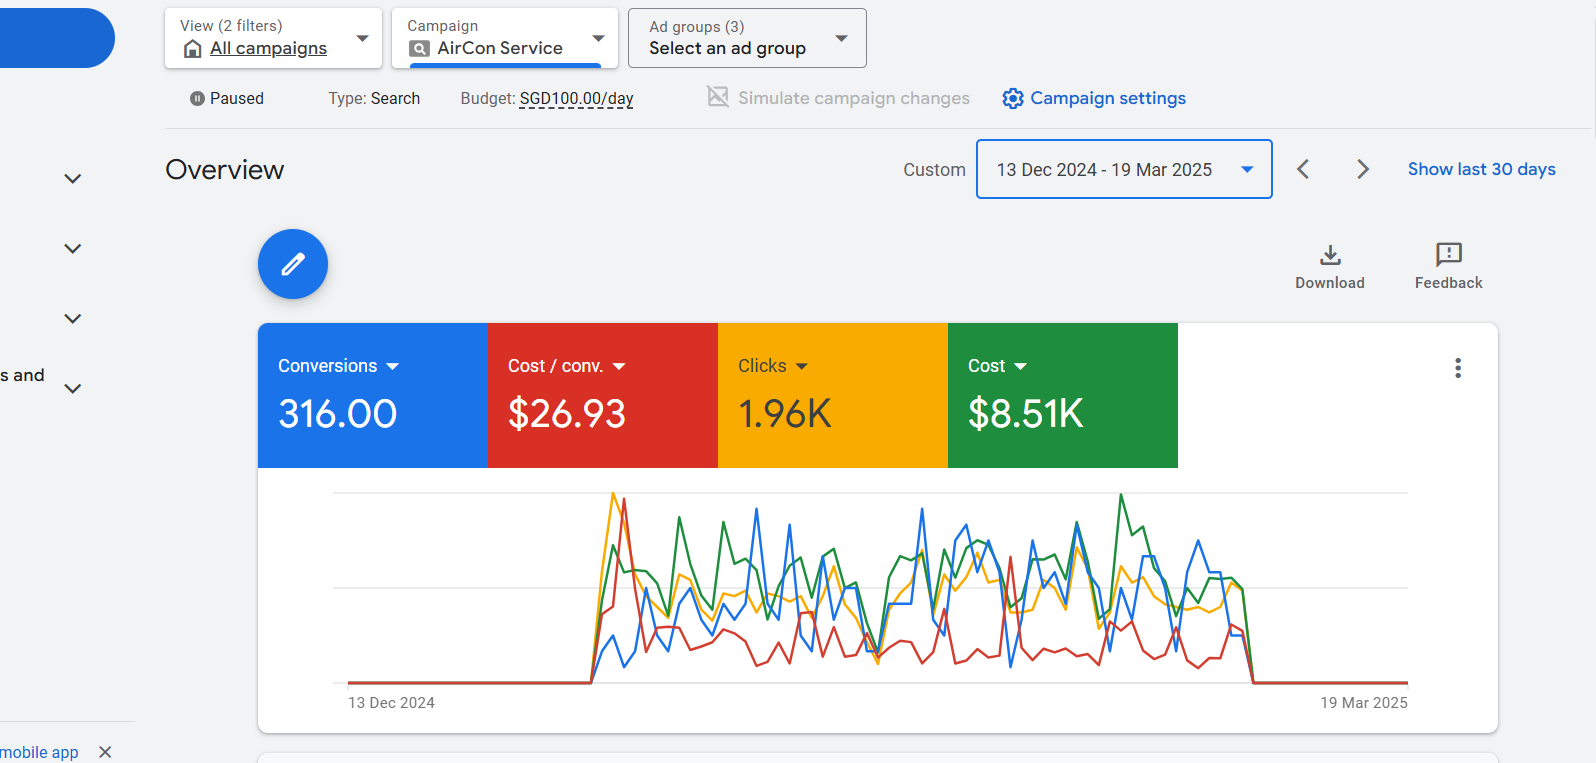The width and height of the screenshot is (1596, 763).
Task: Open the scorecard three-dot menu
Action: coord(1457,368)
